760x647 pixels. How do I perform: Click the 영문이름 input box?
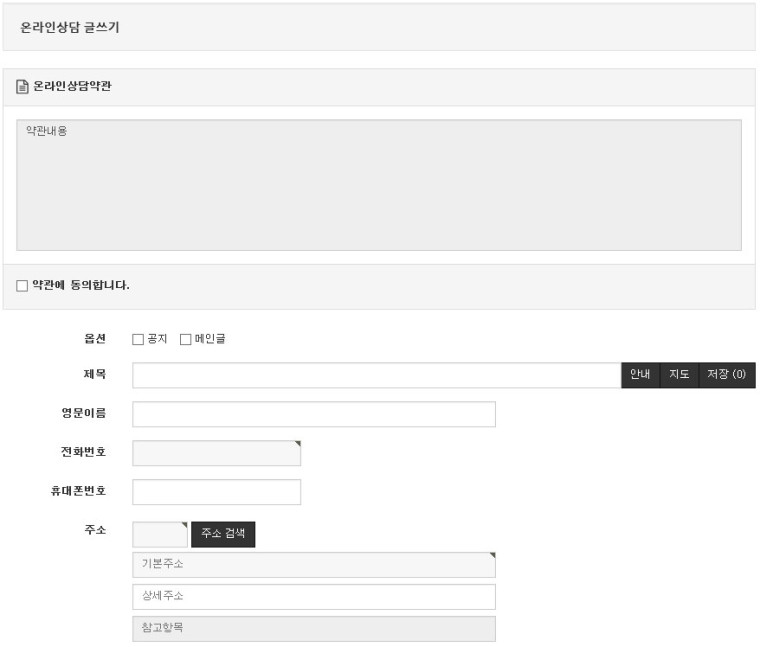[313, 414]
